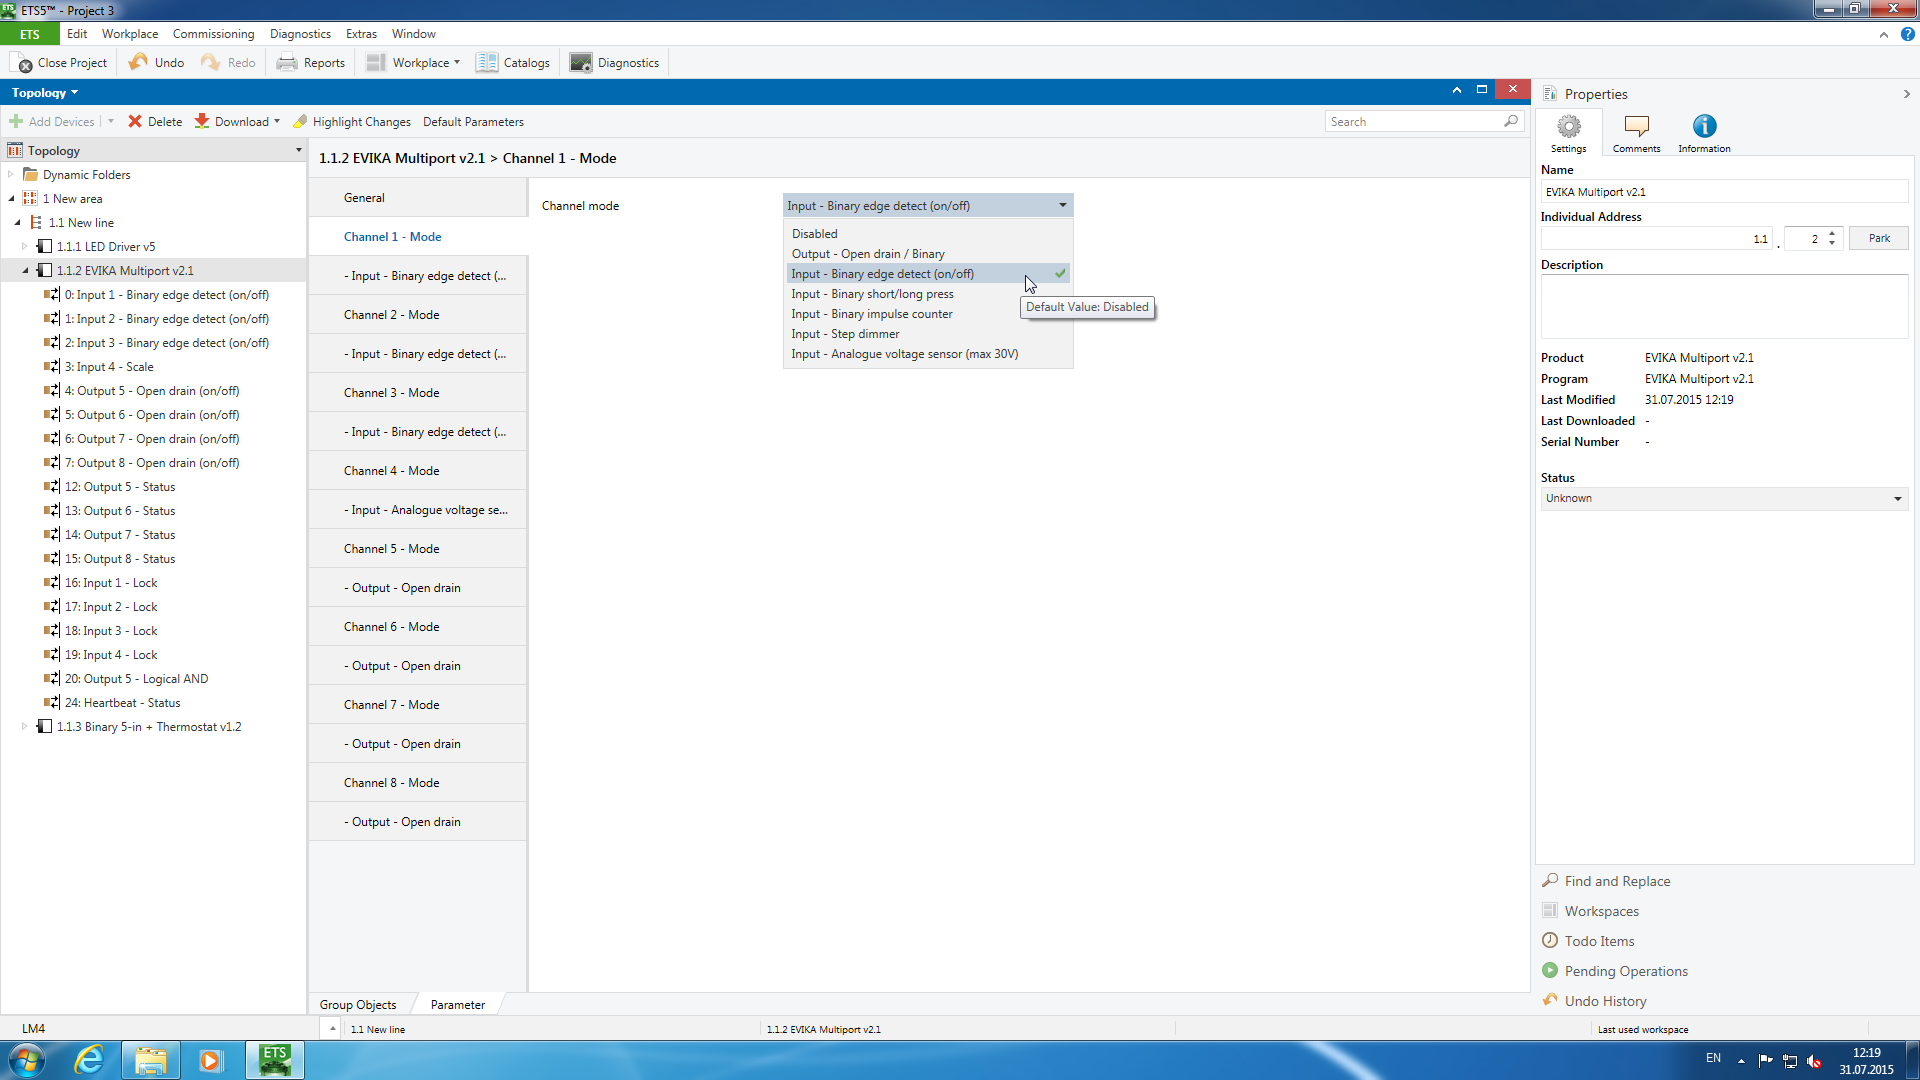
Task: Click the Default Parameters button
Action: point(473,122)
